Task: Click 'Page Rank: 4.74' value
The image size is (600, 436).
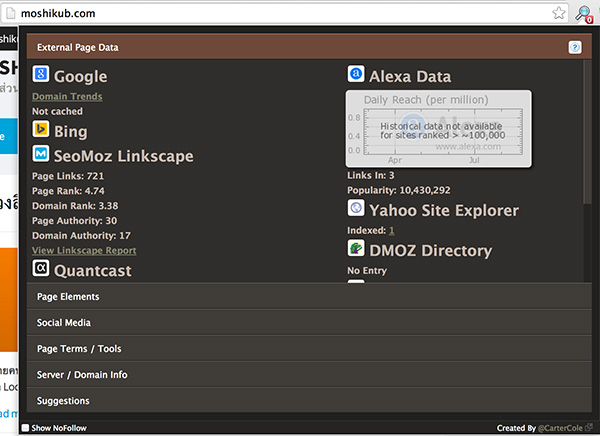Action: [x=68, y=191]
